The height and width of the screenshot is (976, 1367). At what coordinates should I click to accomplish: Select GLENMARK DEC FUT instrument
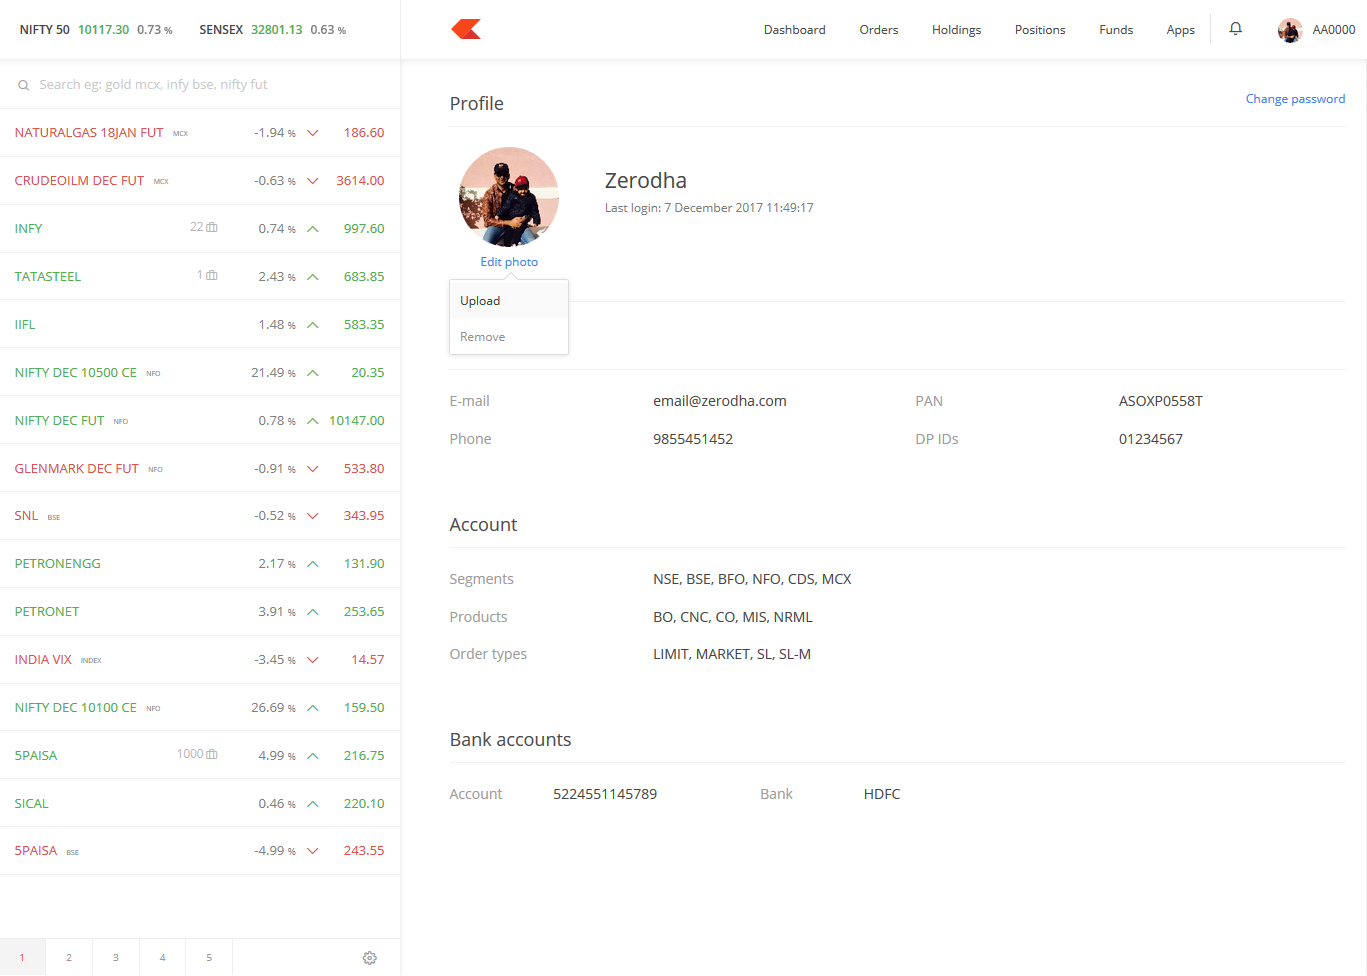77,469
